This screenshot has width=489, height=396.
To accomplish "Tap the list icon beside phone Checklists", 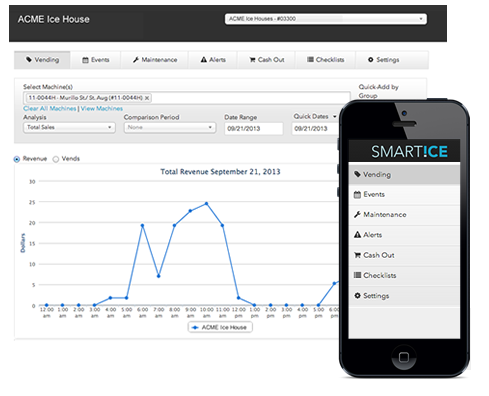I will [357, 275].
